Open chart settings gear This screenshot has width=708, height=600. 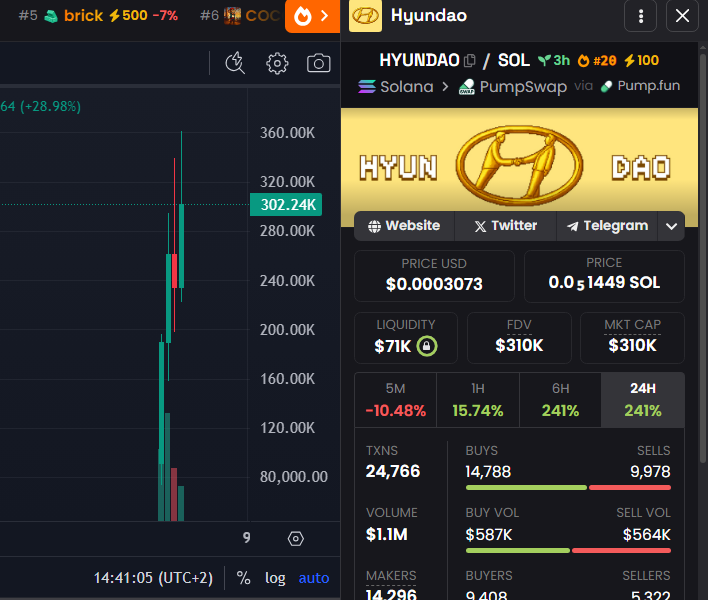277,63
